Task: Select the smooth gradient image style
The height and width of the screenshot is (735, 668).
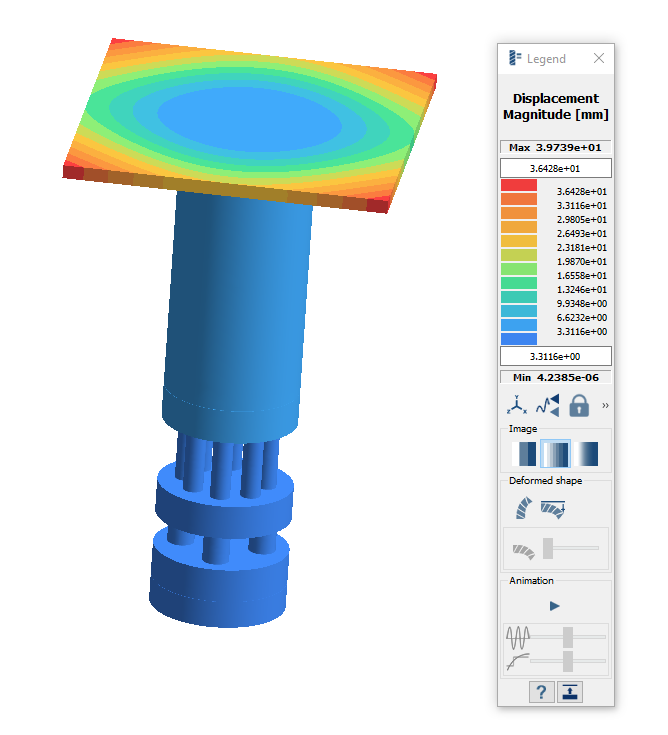Action: pos(586,454)
